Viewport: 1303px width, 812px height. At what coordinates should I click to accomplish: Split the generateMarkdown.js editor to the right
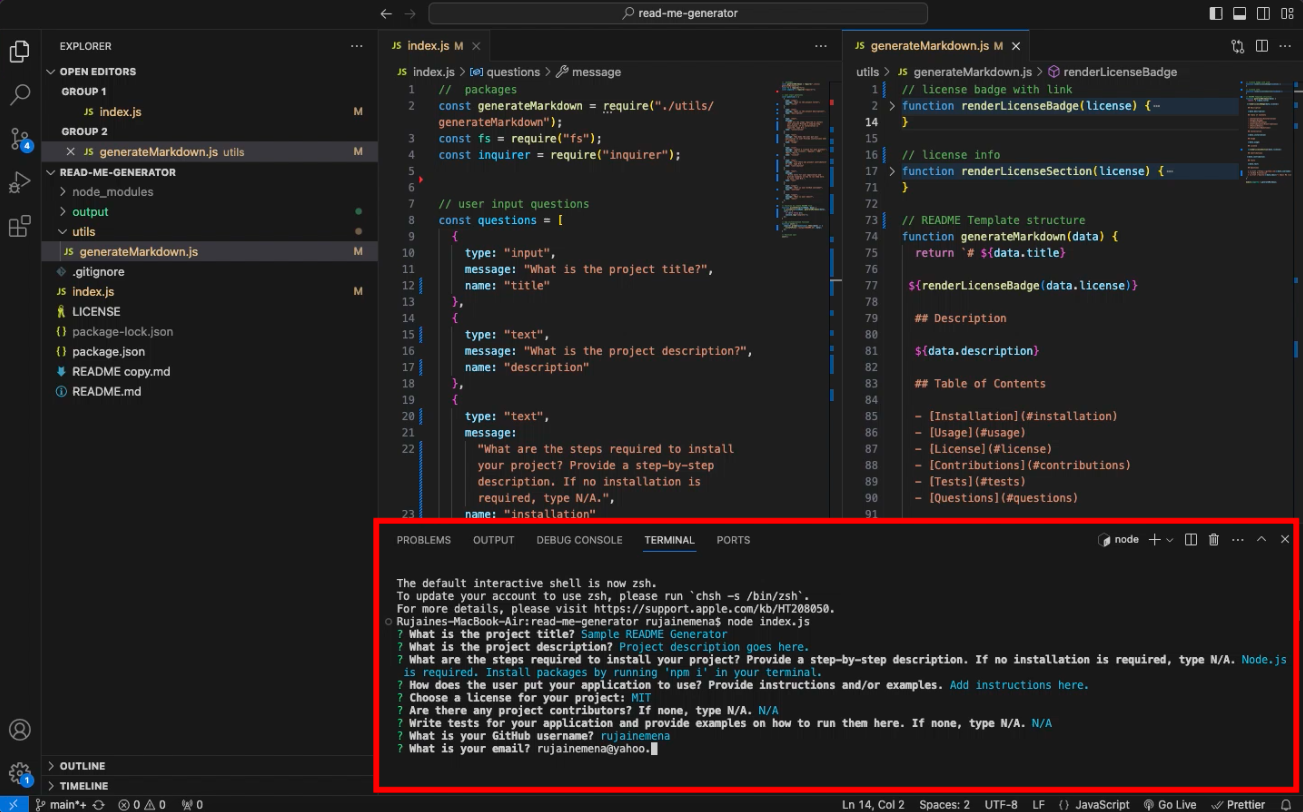tap(1262, 46)
